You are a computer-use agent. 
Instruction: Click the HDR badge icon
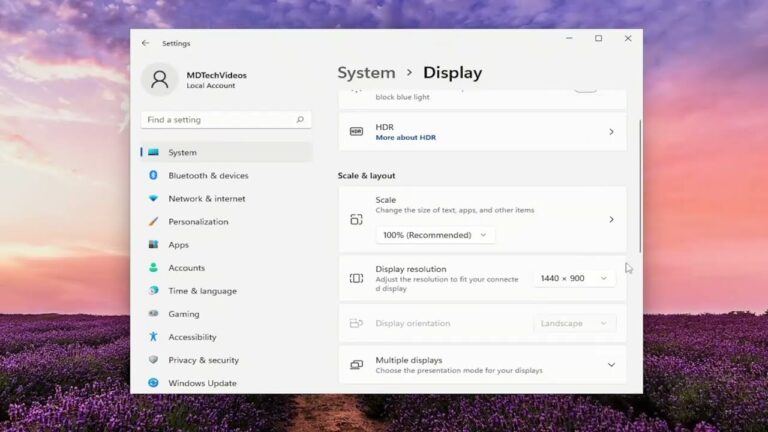[x=356, y=131]
